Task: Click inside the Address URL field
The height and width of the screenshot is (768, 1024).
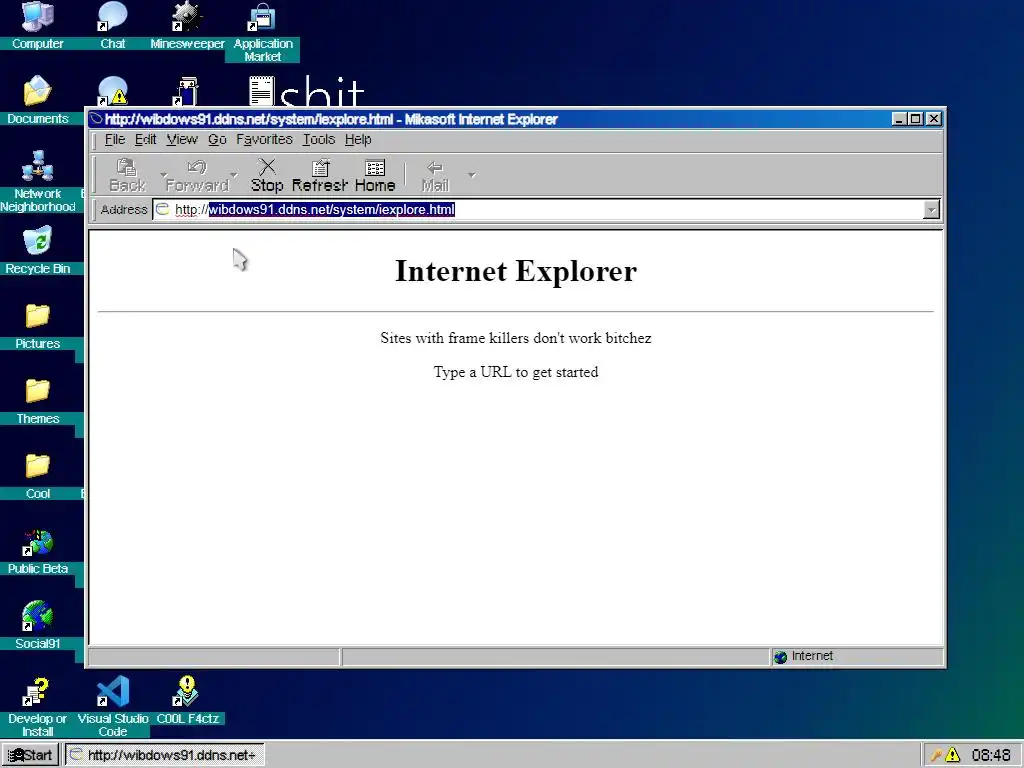Action: point(547,210)
